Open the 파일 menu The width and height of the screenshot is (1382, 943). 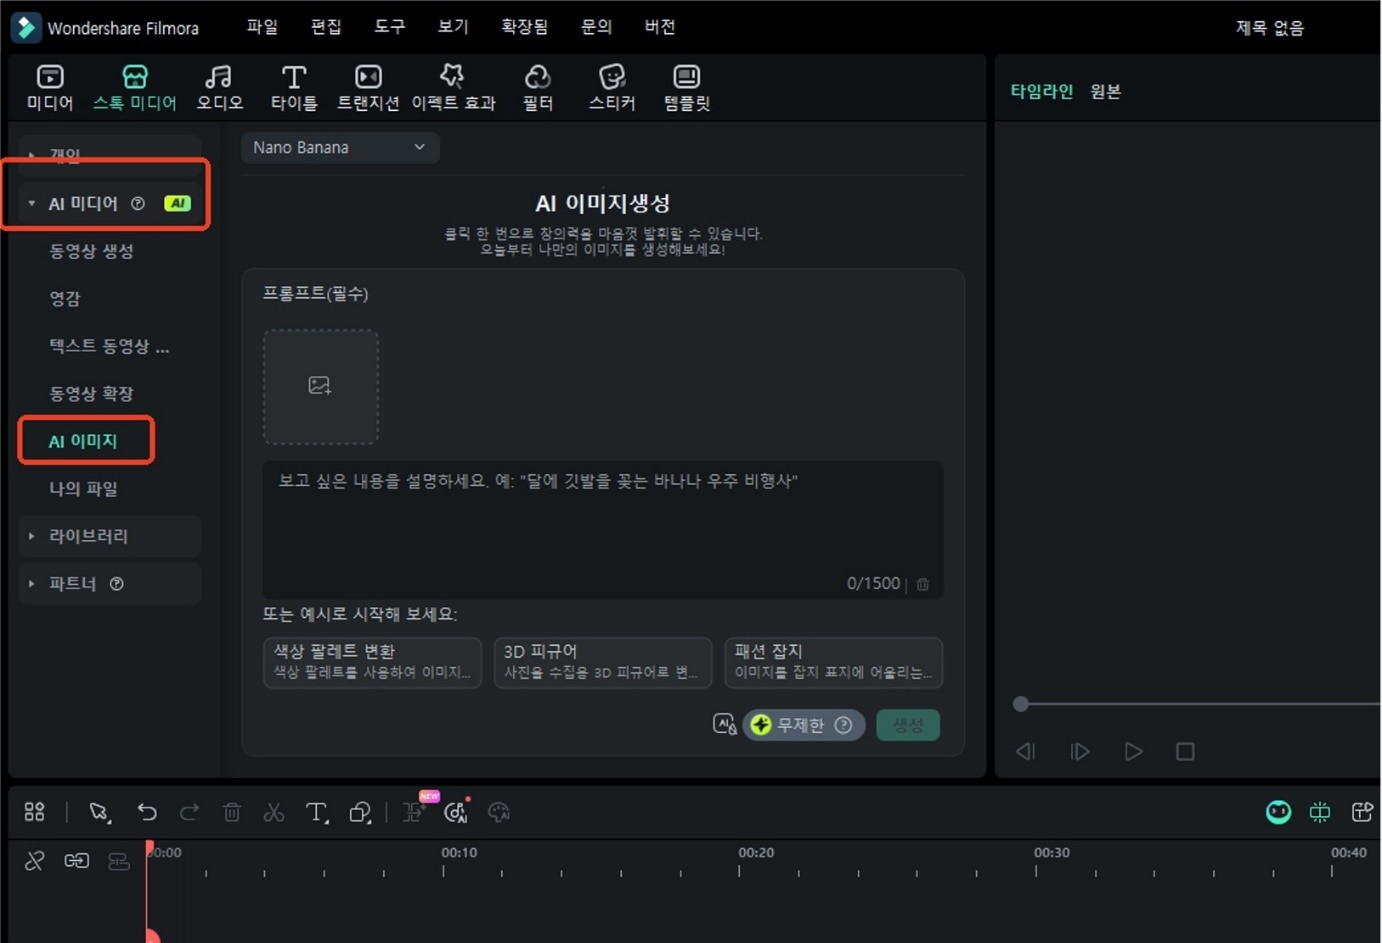(x=261, y=27)
